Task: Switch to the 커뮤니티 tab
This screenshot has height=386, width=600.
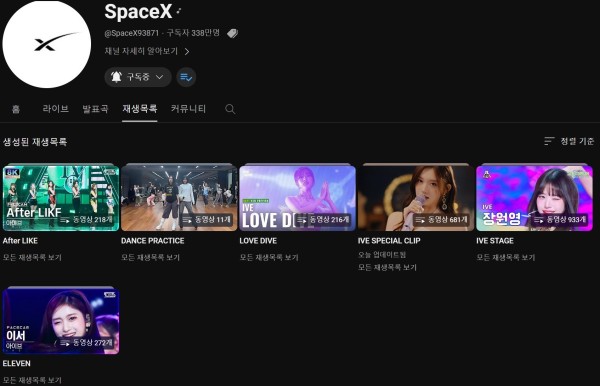Action: coord(188,109)
